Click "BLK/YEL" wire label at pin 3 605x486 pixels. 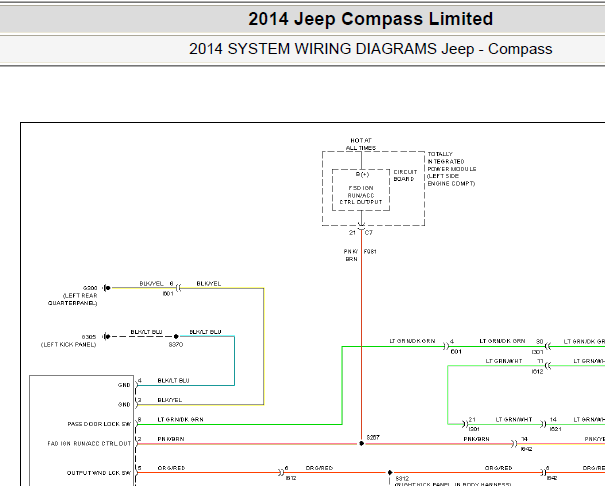[169, 400]
